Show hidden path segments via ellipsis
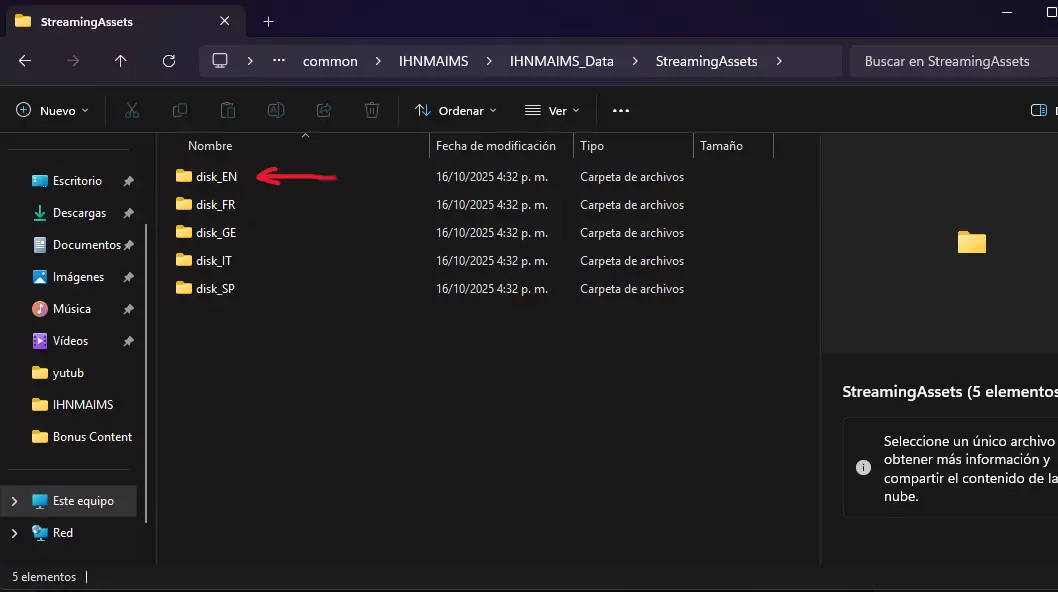This screenshot has height=592, width=1058. point(279,61)
